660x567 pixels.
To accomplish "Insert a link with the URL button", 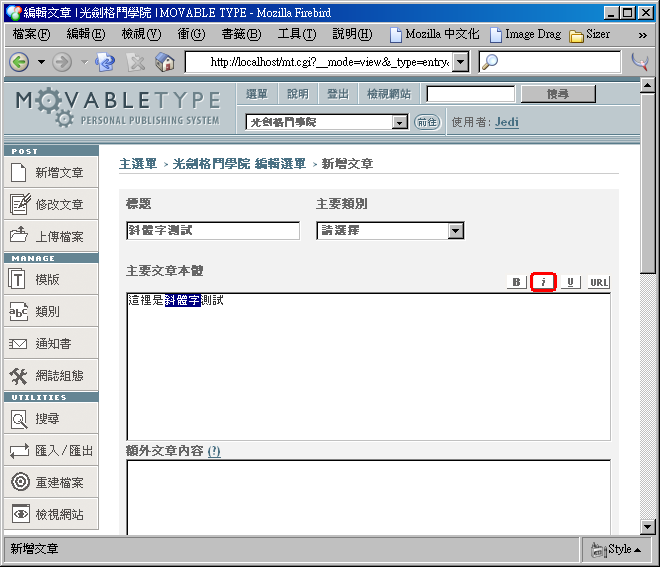I will coord(599,282).
